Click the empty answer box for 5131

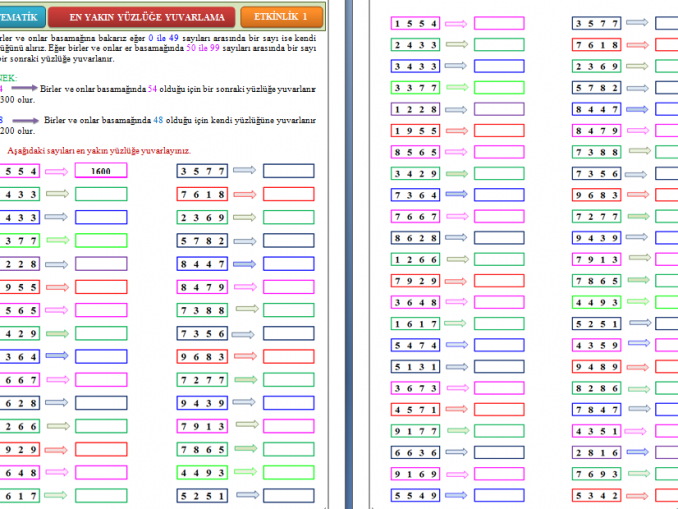(499, 366)
